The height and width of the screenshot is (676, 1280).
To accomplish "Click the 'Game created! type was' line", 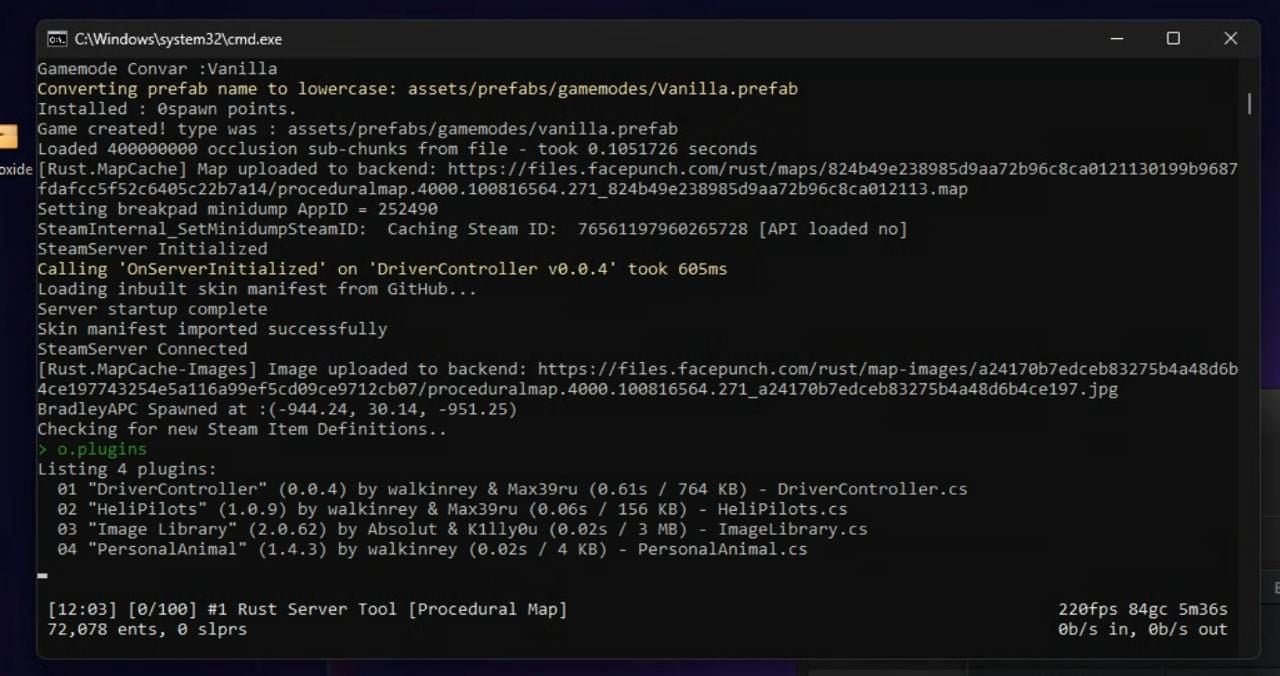I will [357, 129].
